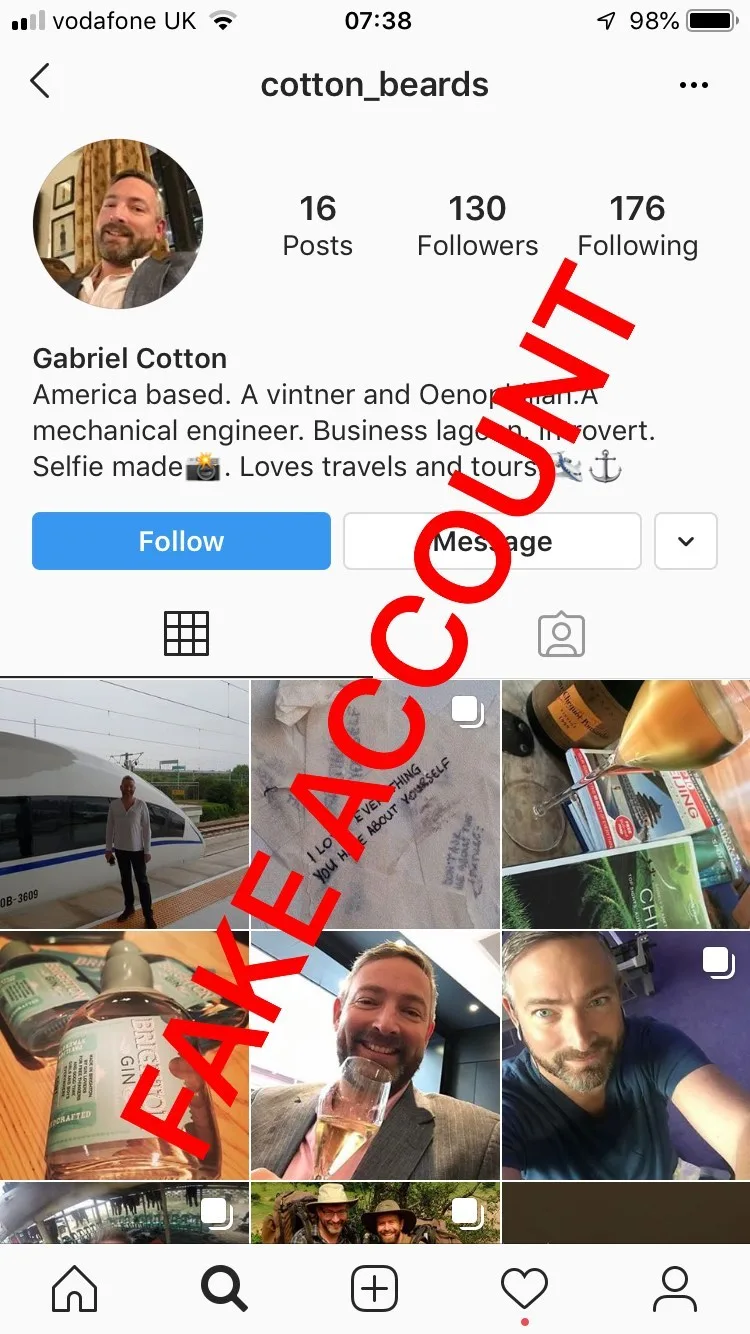Follow the cotton_beards account

pos(181,541)
